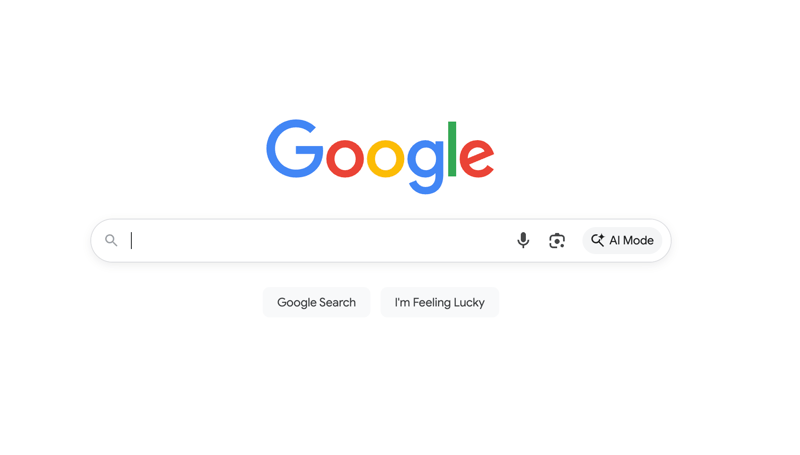Open Google Lens image search camera icon
Viewport: 800px width, 455px height.
pos(557,240)
